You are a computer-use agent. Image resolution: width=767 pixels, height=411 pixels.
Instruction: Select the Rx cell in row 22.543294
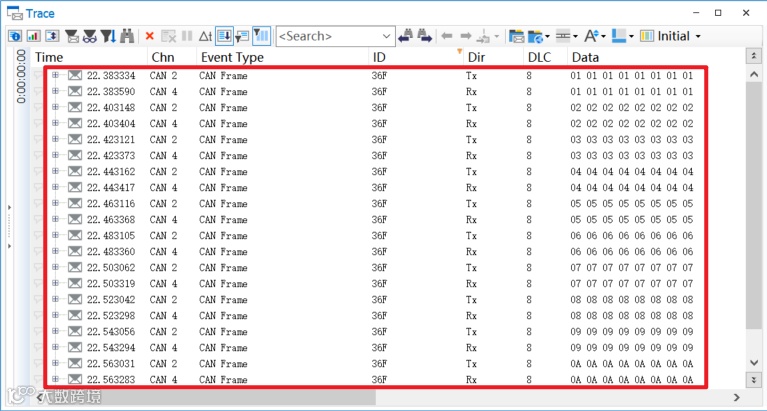point(471,347)
